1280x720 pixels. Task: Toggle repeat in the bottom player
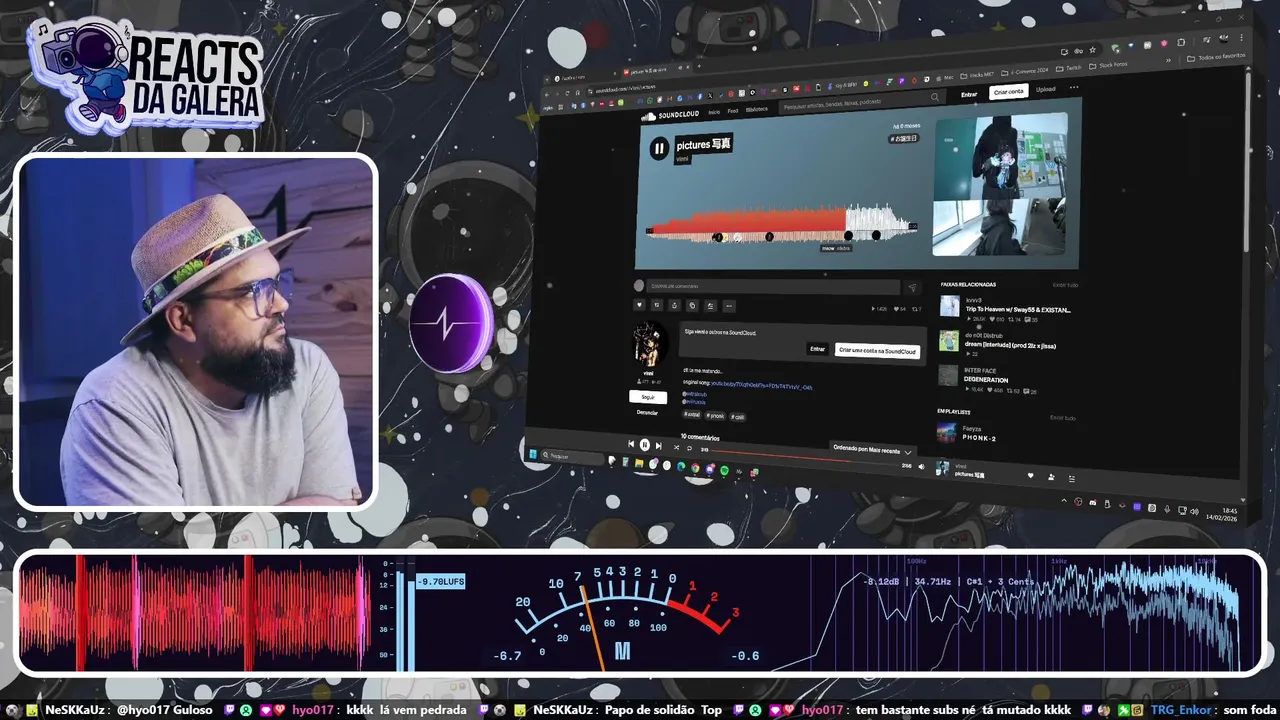click(x=689, y=448)
